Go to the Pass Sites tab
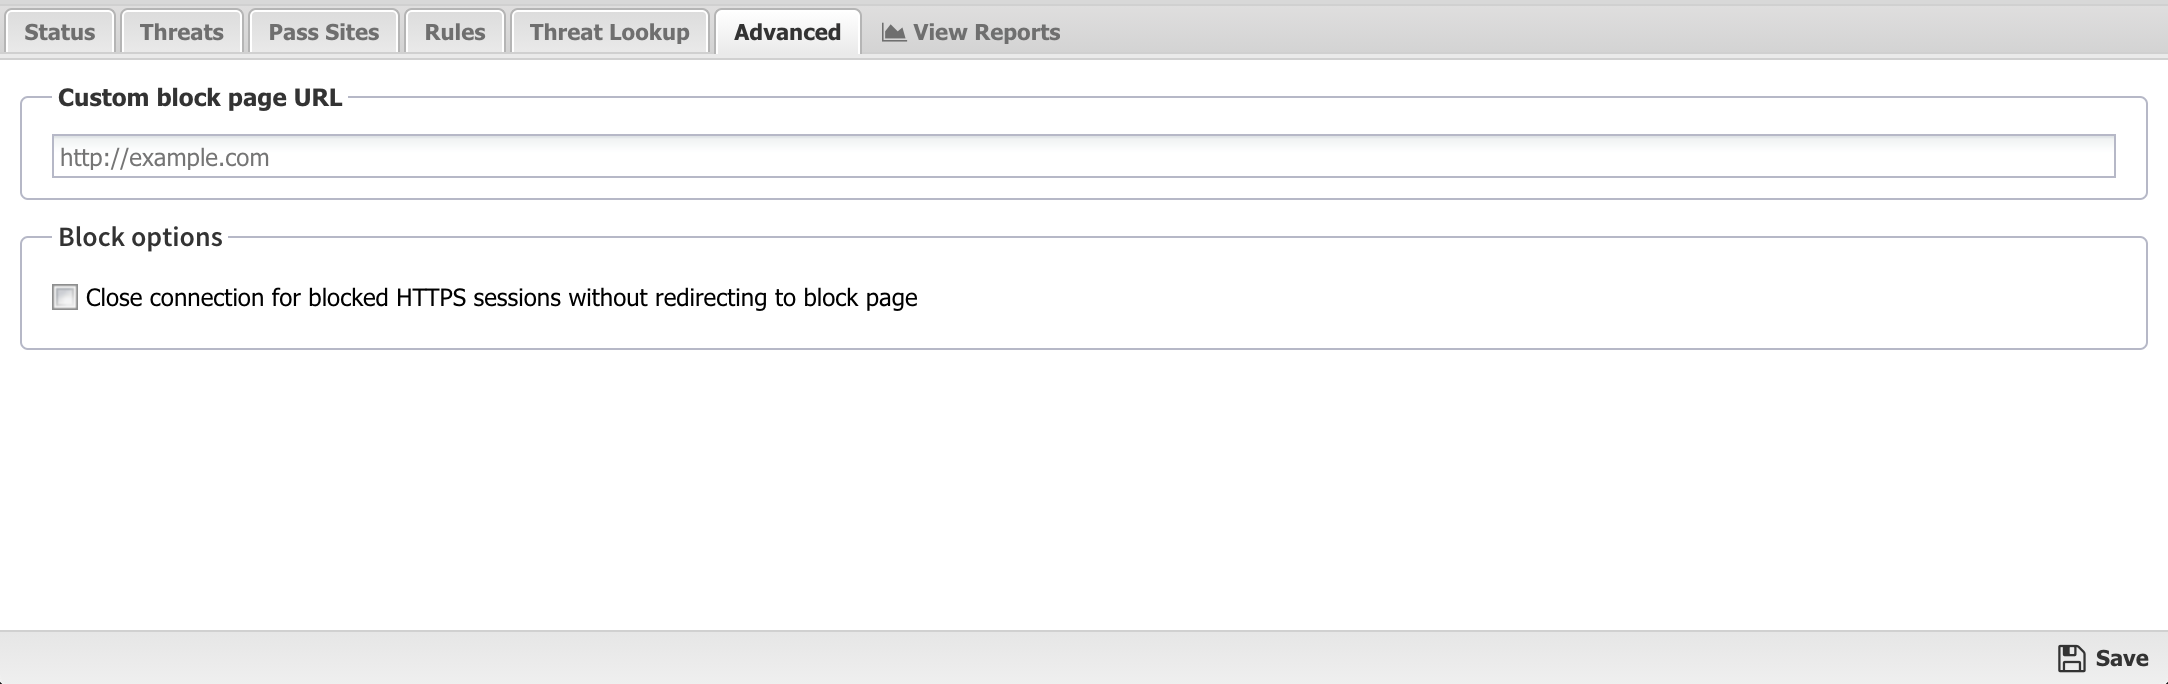Image resolution: width=2168 pixels, height=684 pixels. point(323,32)
